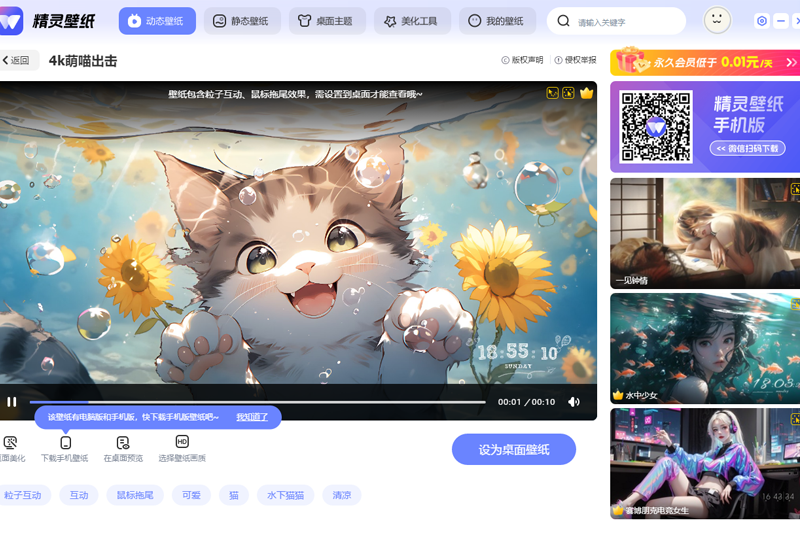Click the gold crown VIP icon on the preview
The image size is (800, 533).
pyautogui.click(x=586, y=93)
